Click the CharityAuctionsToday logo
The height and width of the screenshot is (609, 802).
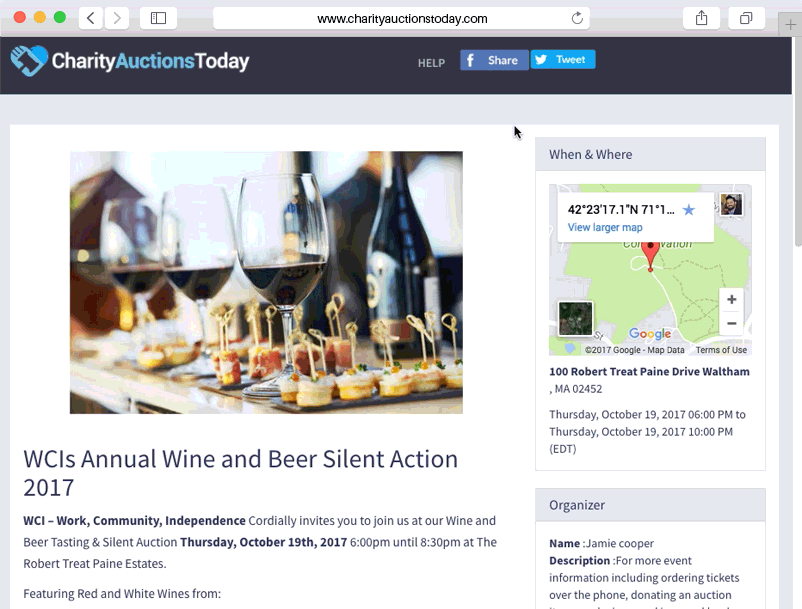click(x=130, y=61)
